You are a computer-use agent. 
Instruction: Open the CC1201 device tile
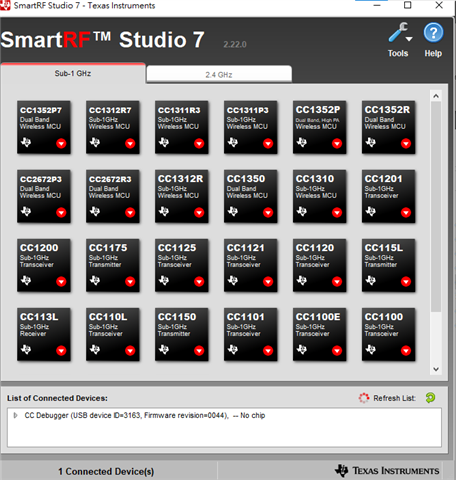click(389, 196)
